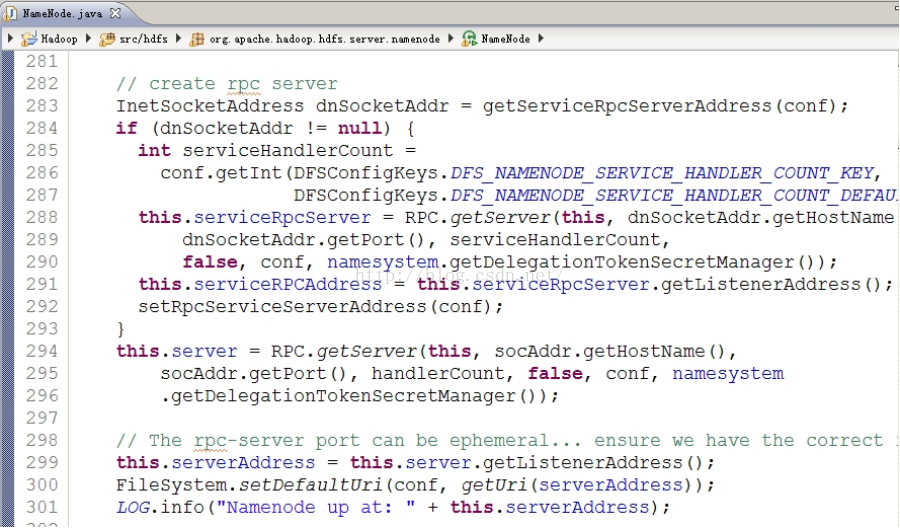Close the NameNode.java tab

(115, 13)
